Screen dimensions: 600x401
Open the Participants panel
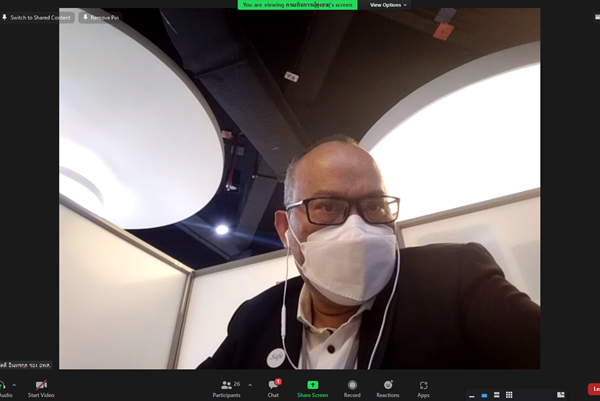pyautogui.click(x=227, y=389)
